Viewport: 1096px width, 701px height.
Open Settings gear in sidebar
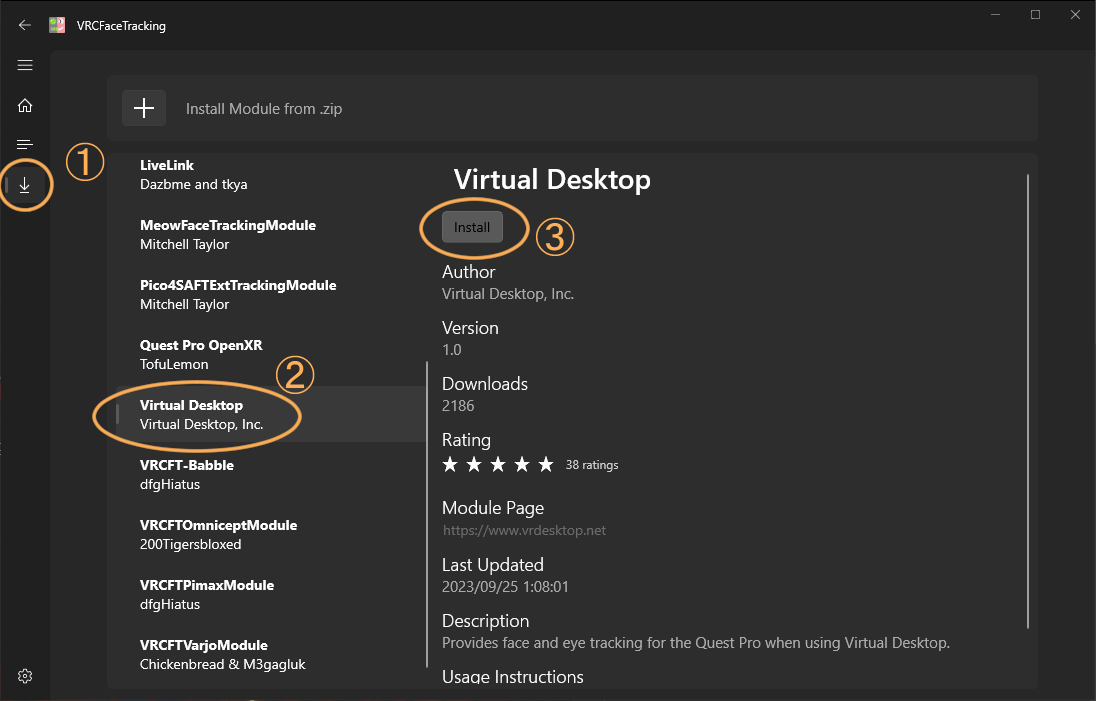pyautogui.click(x=25, y=676)
